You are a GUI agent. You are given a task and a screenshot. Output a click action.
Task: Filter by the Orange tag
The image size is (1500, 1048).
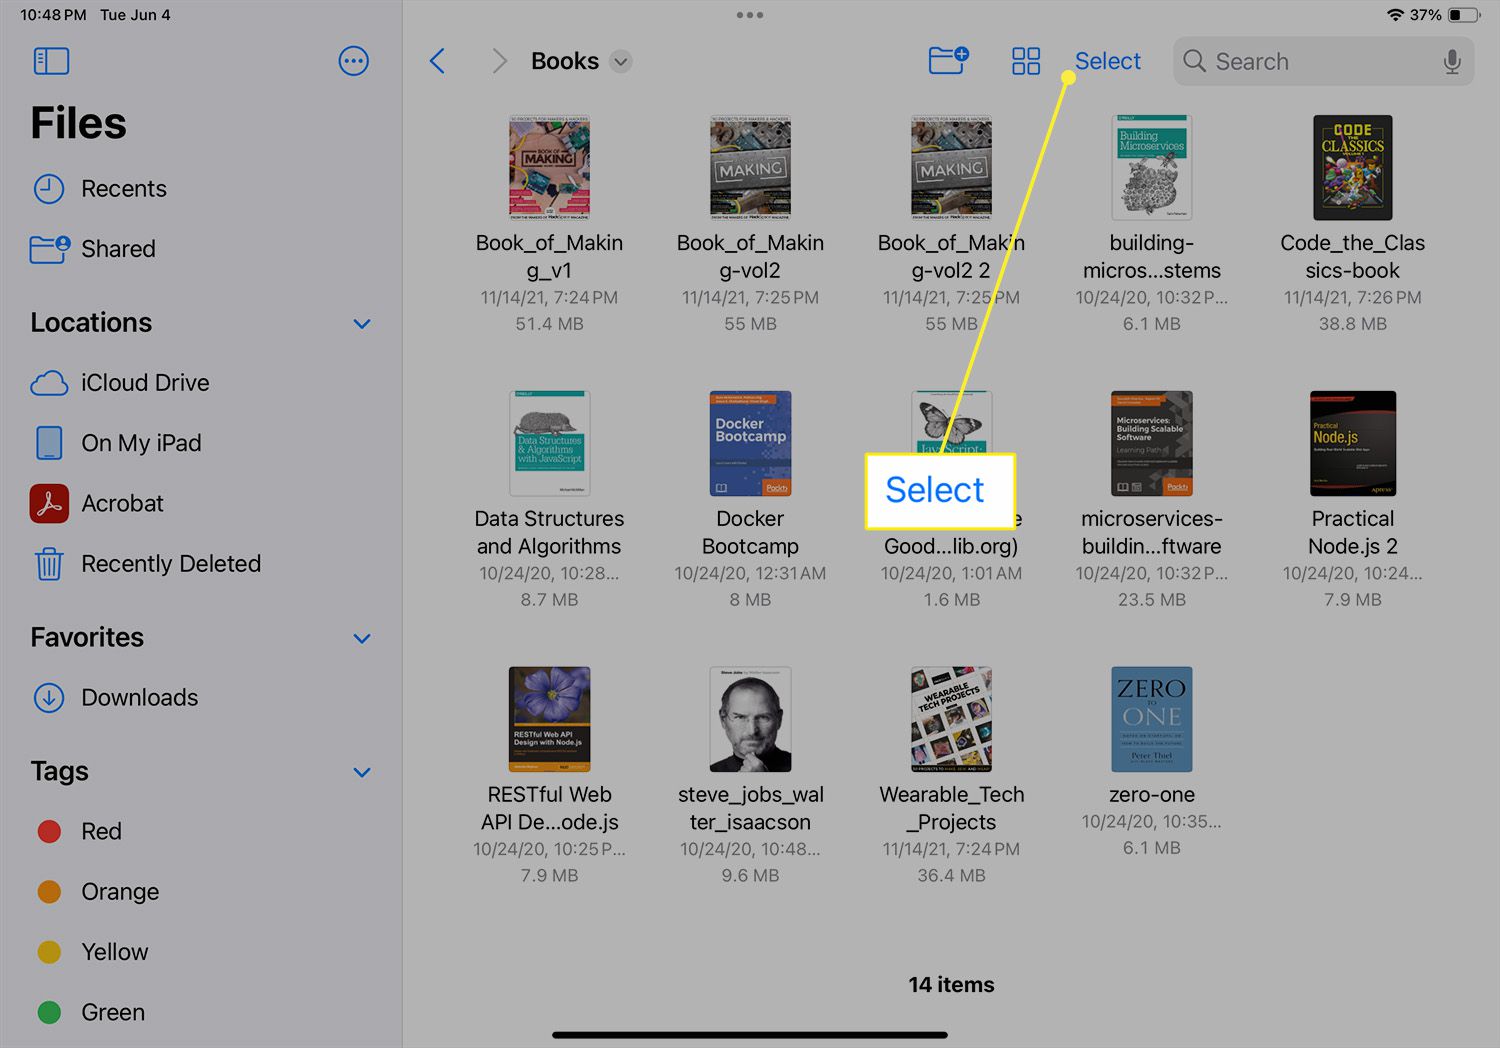point(119,892)
